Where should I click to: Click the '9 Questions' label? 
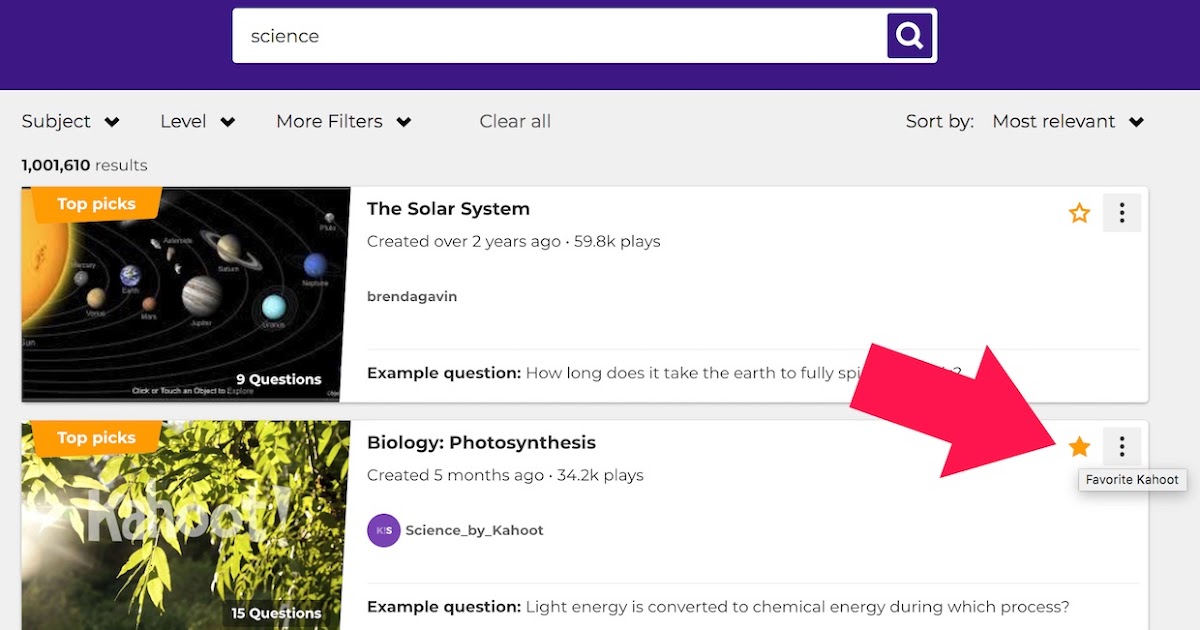[279, 379]
